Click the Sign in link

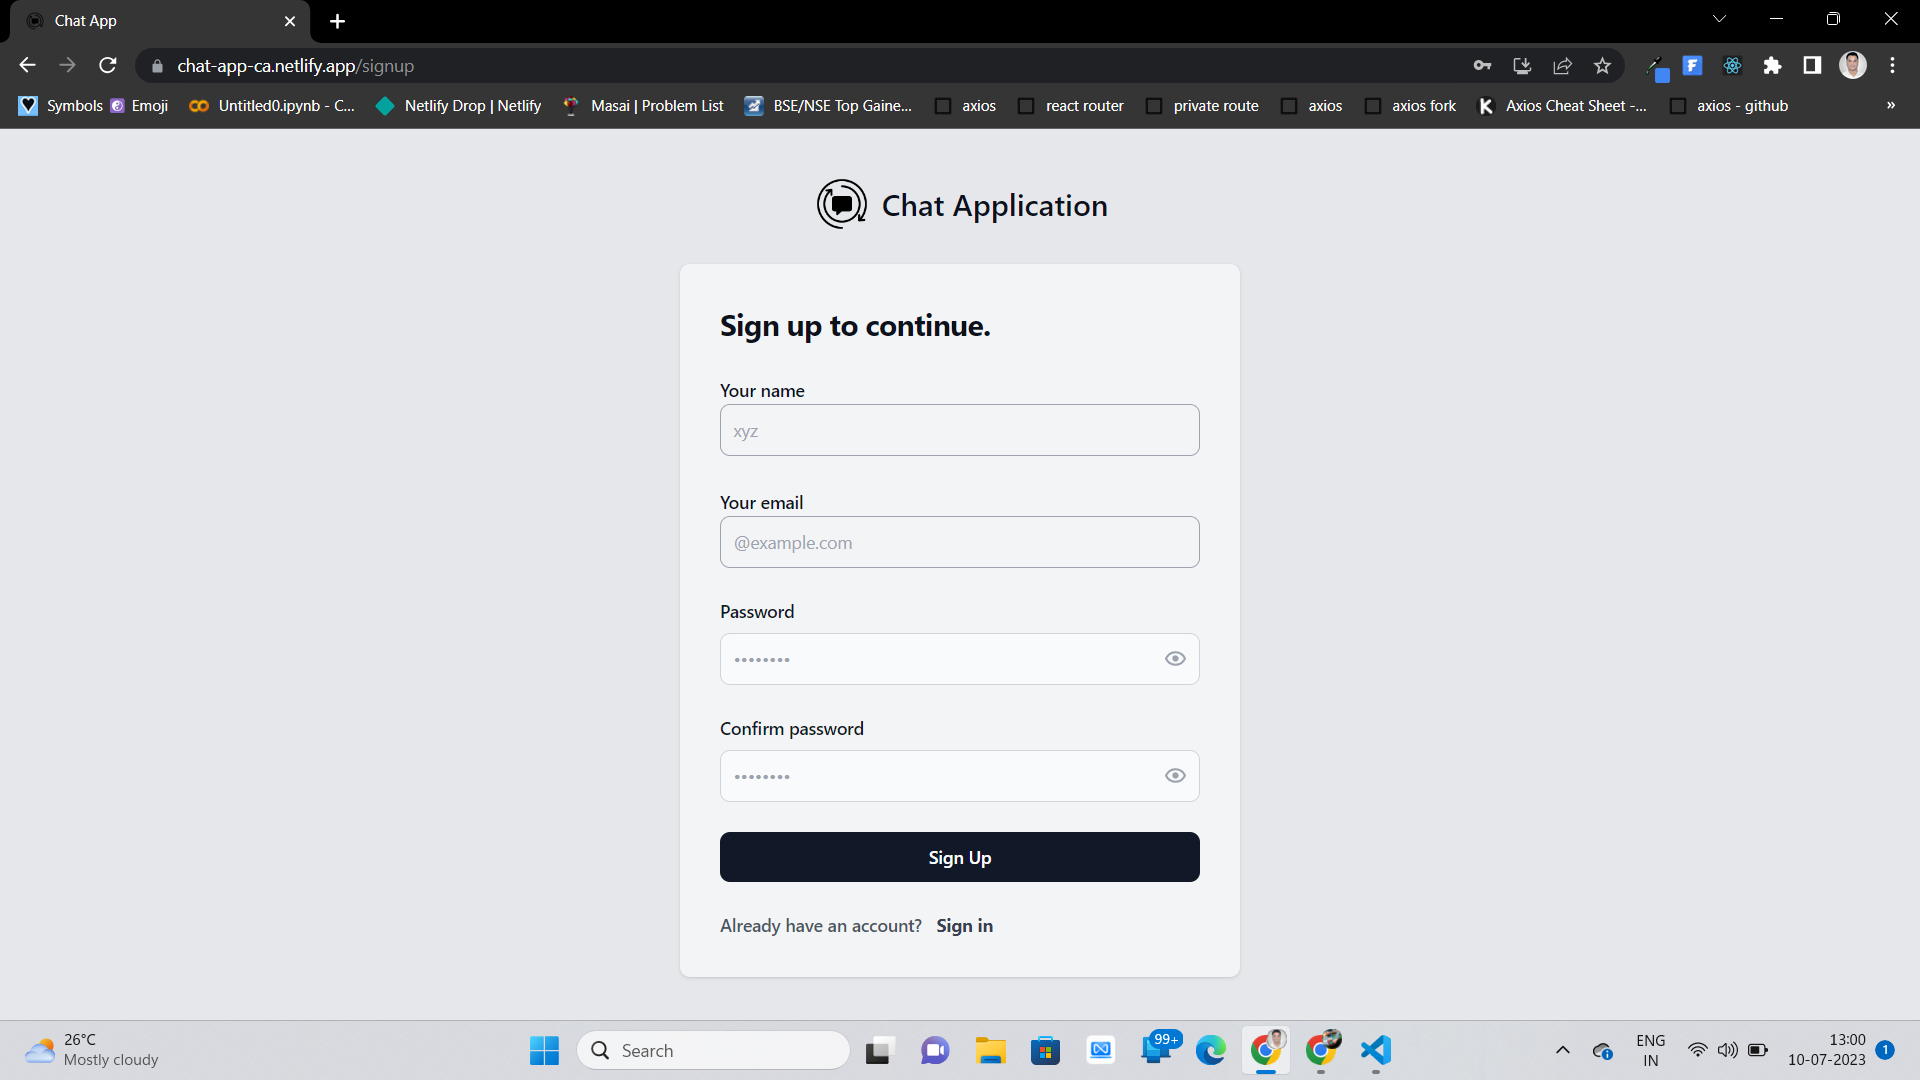[964, 924]
